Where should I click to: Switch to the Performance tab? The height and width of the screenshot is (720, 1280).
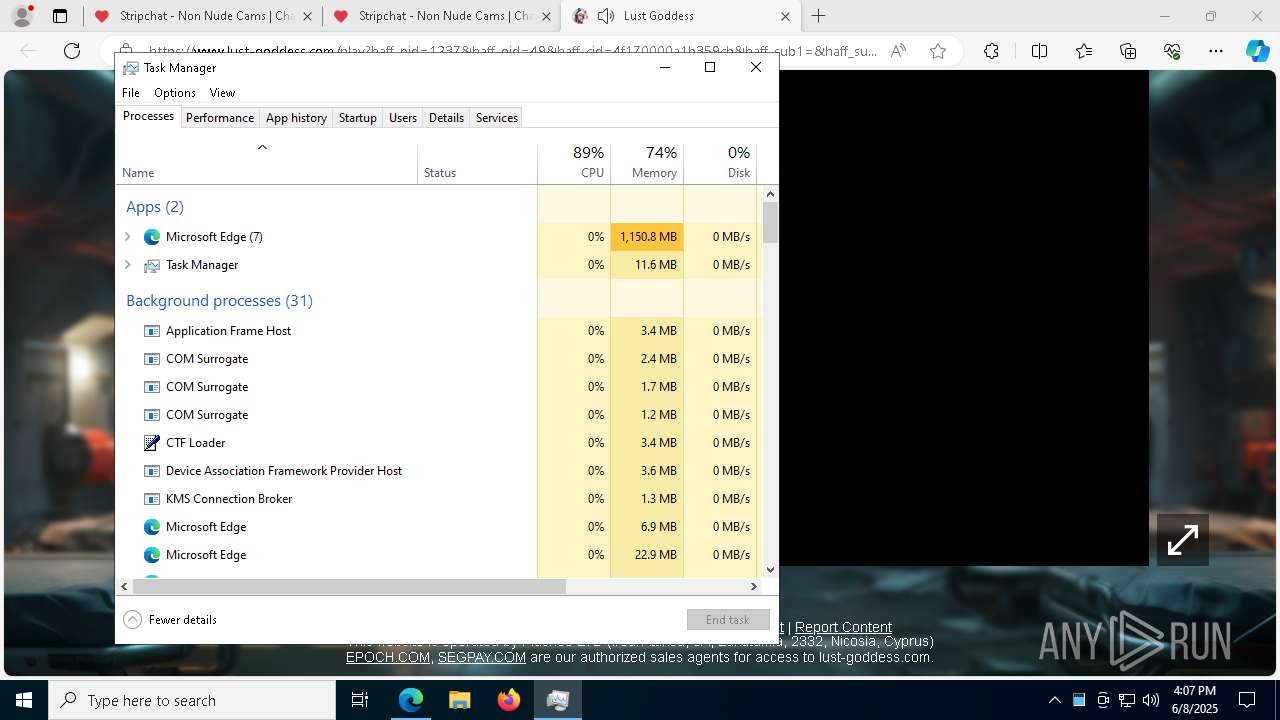pos(220,117)
